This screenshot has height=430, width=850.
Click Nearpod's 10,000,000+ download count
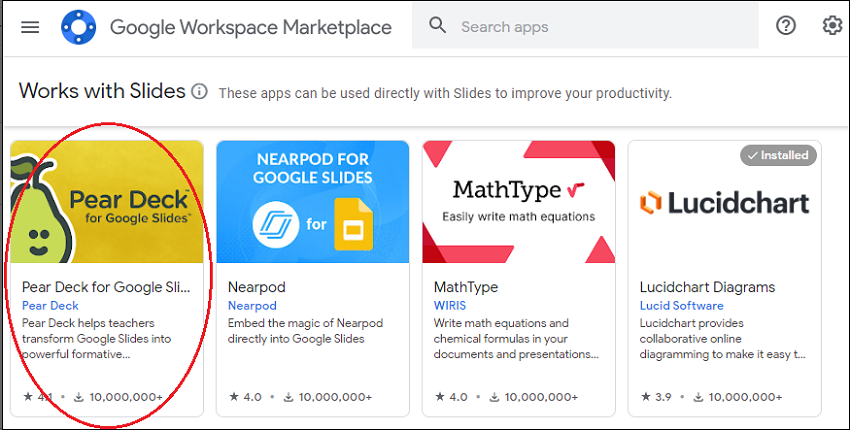tap(328, 397)
